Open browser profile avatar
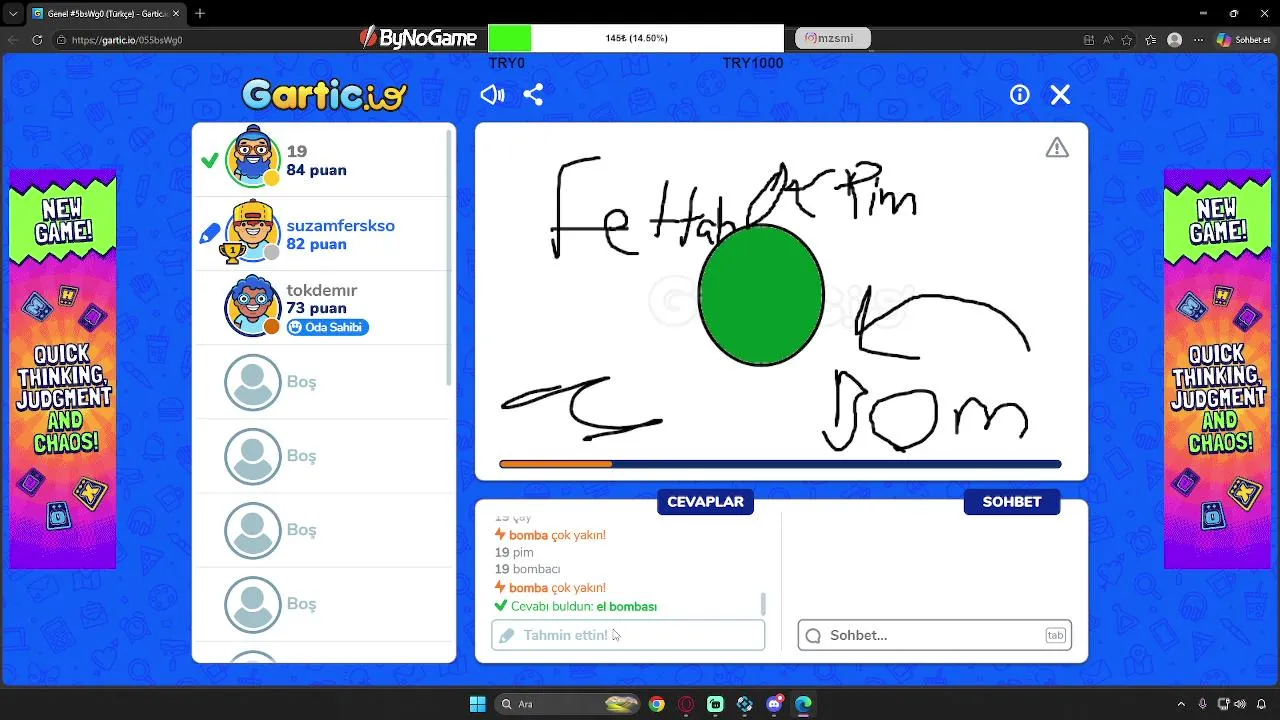 pos(1174,40)
